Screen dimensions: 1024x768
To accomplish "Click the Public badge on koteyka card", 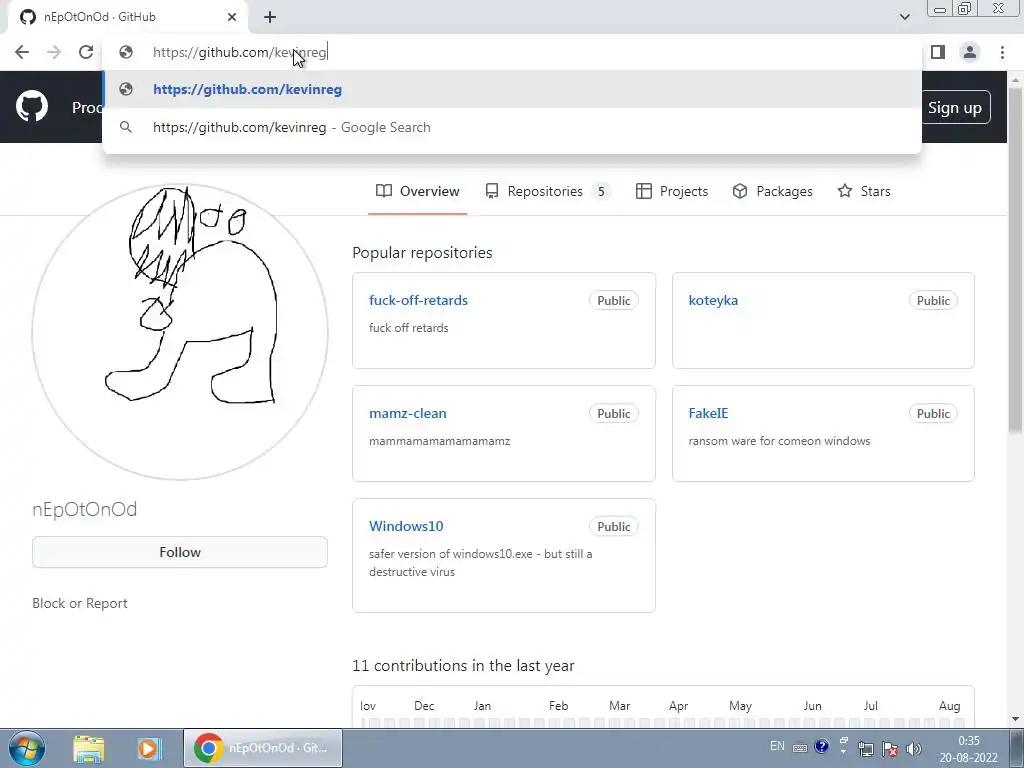I will [x=933, y=300].
